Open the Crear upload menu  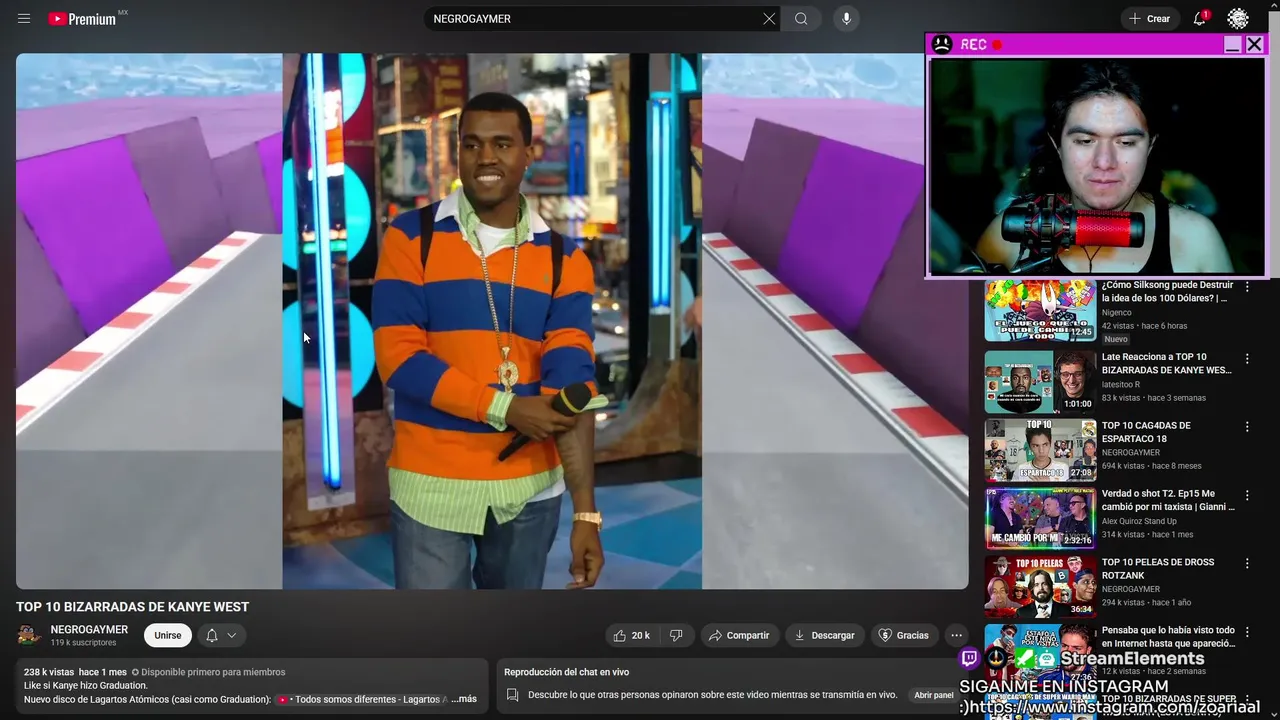pyautogui.click(x=1149, y=19)
